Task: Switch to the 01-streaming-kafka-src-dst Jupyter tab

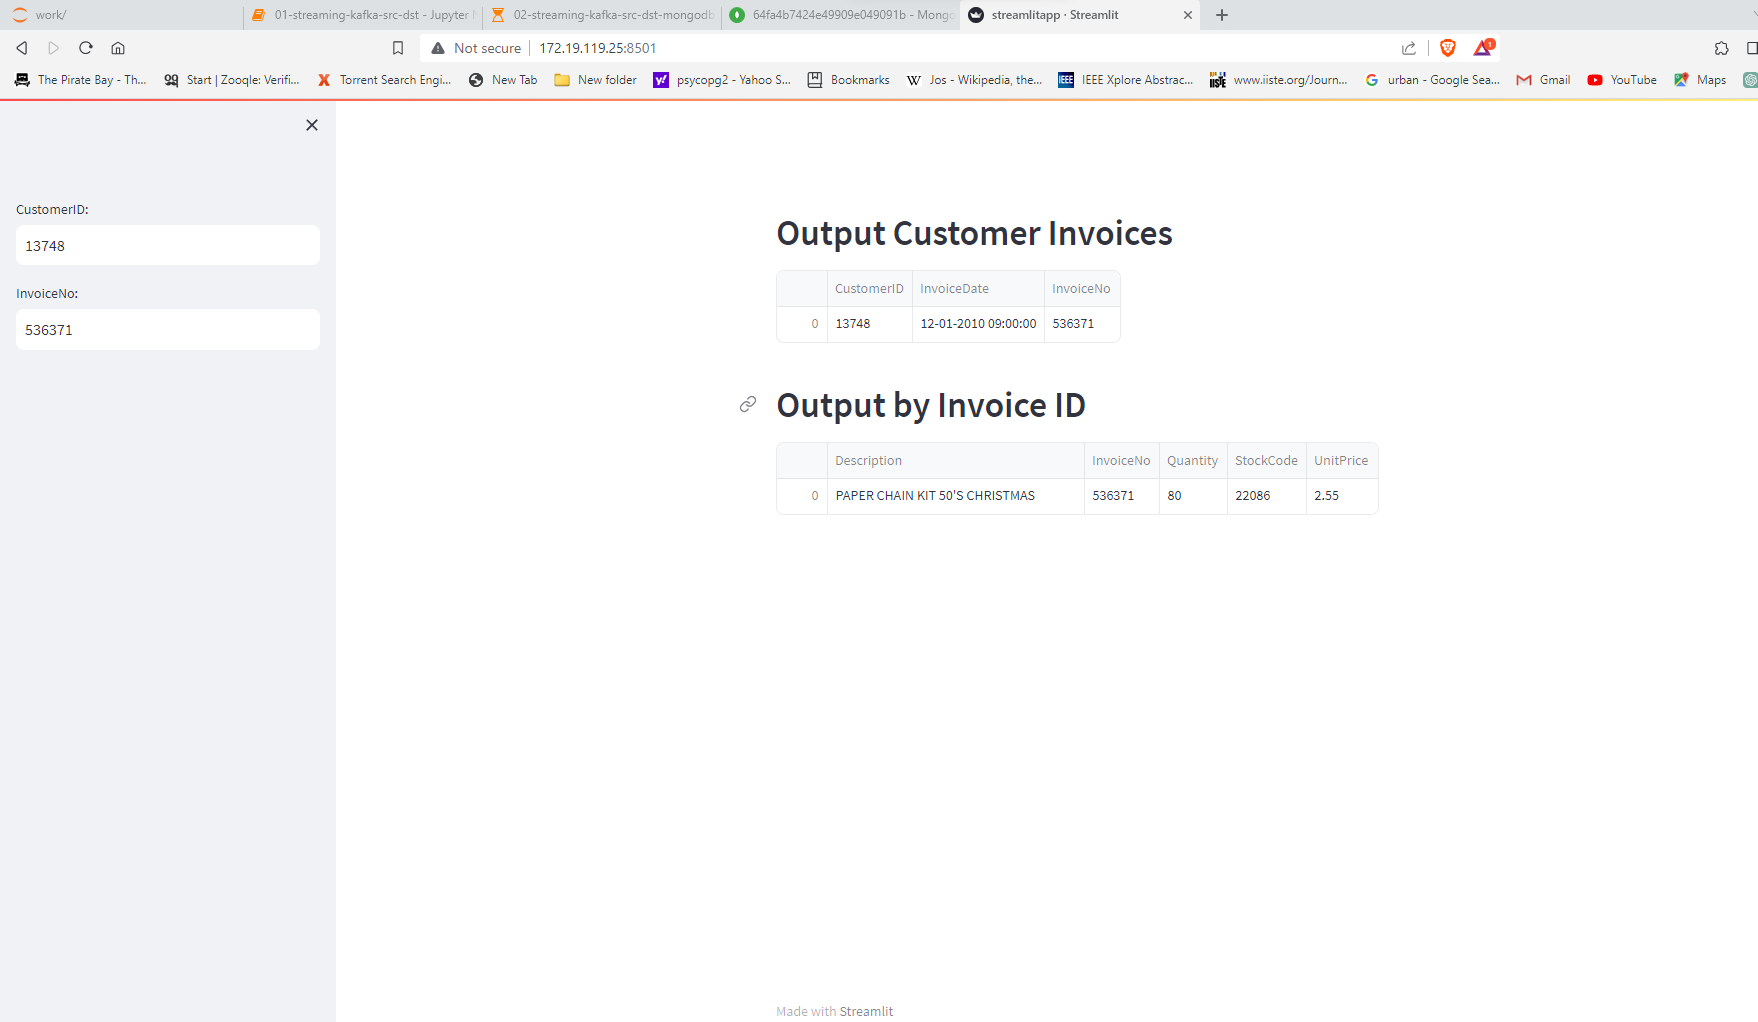Action: point(360,15)
